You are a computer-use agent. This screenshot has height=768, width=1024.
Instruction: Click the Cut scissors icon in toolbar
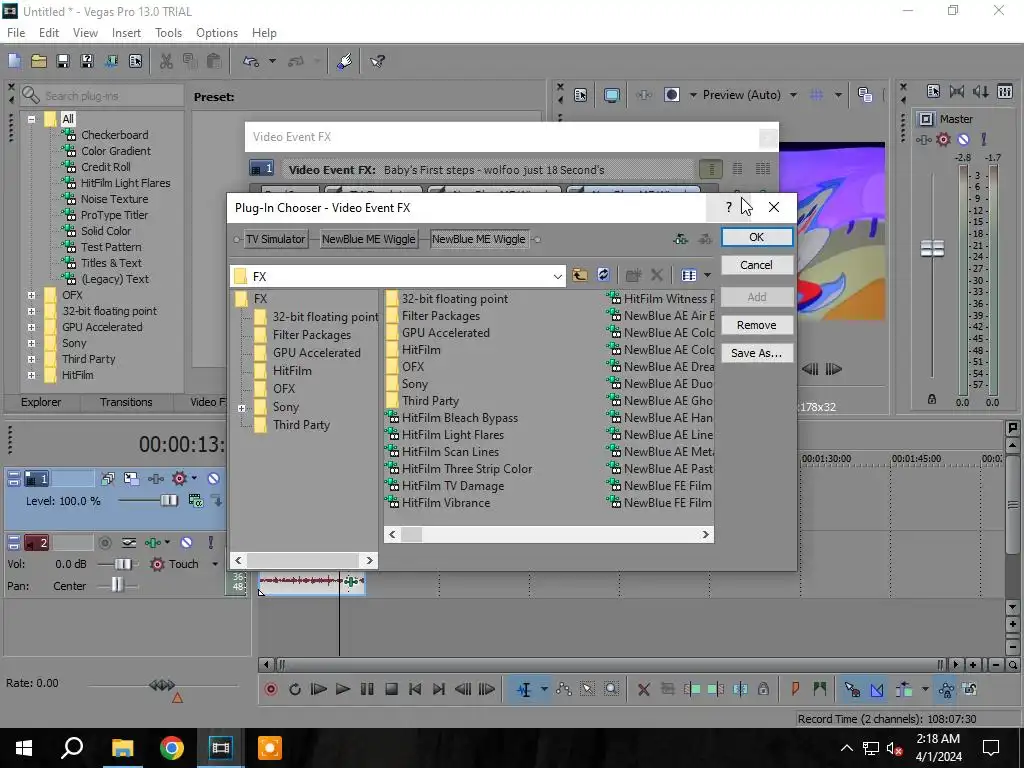click(167, 61)
